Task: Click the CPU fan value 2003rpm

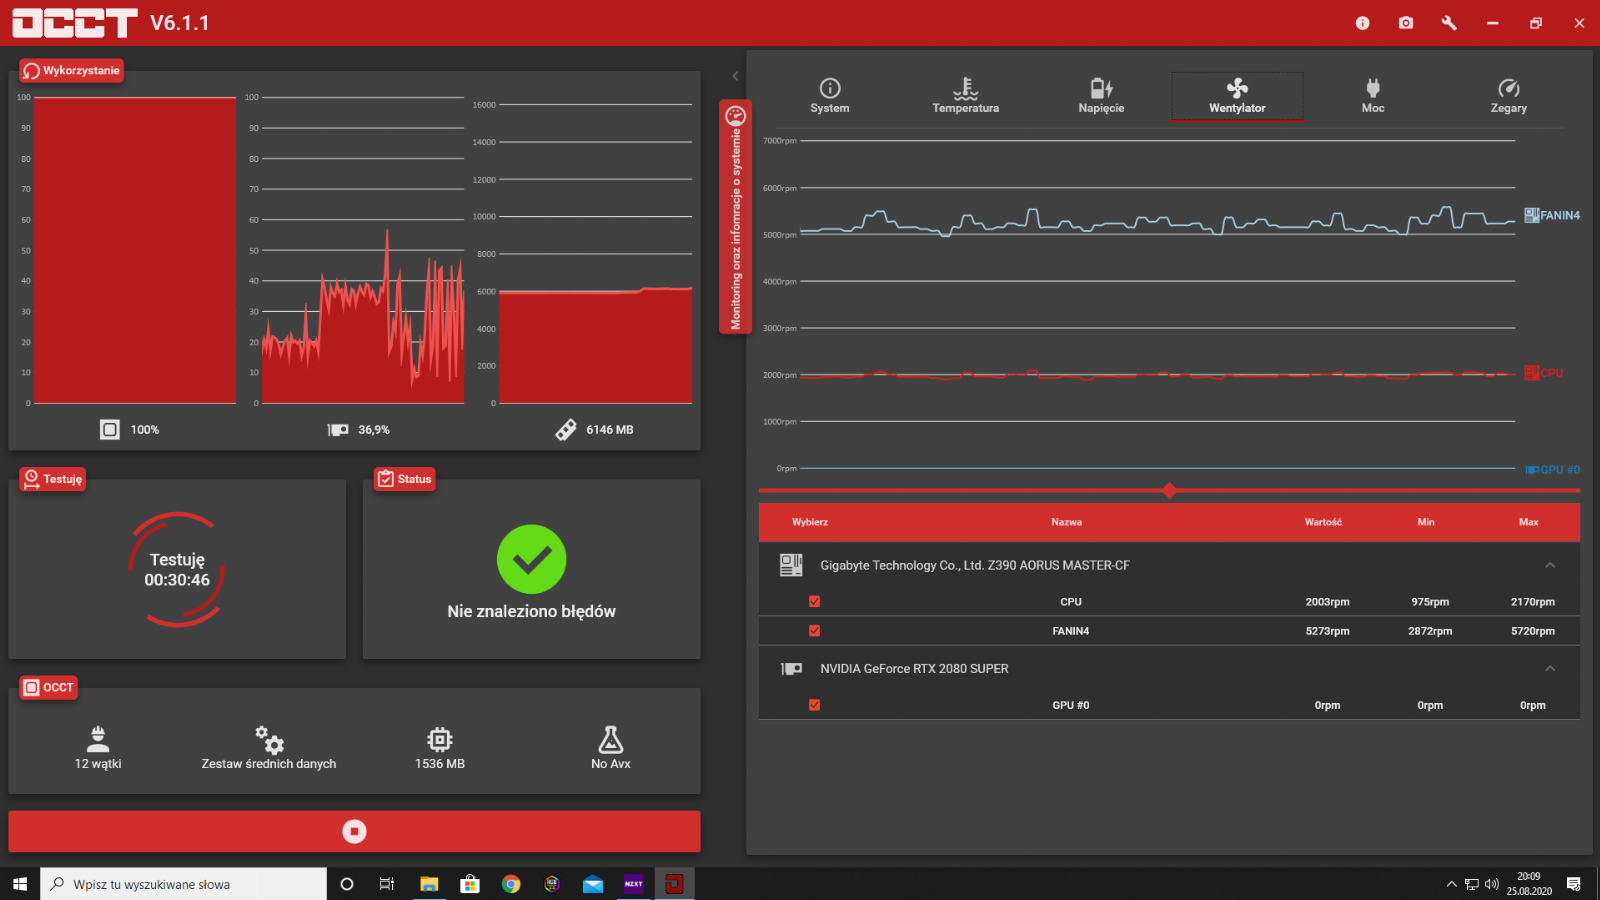Action: tap(1327, 602)
